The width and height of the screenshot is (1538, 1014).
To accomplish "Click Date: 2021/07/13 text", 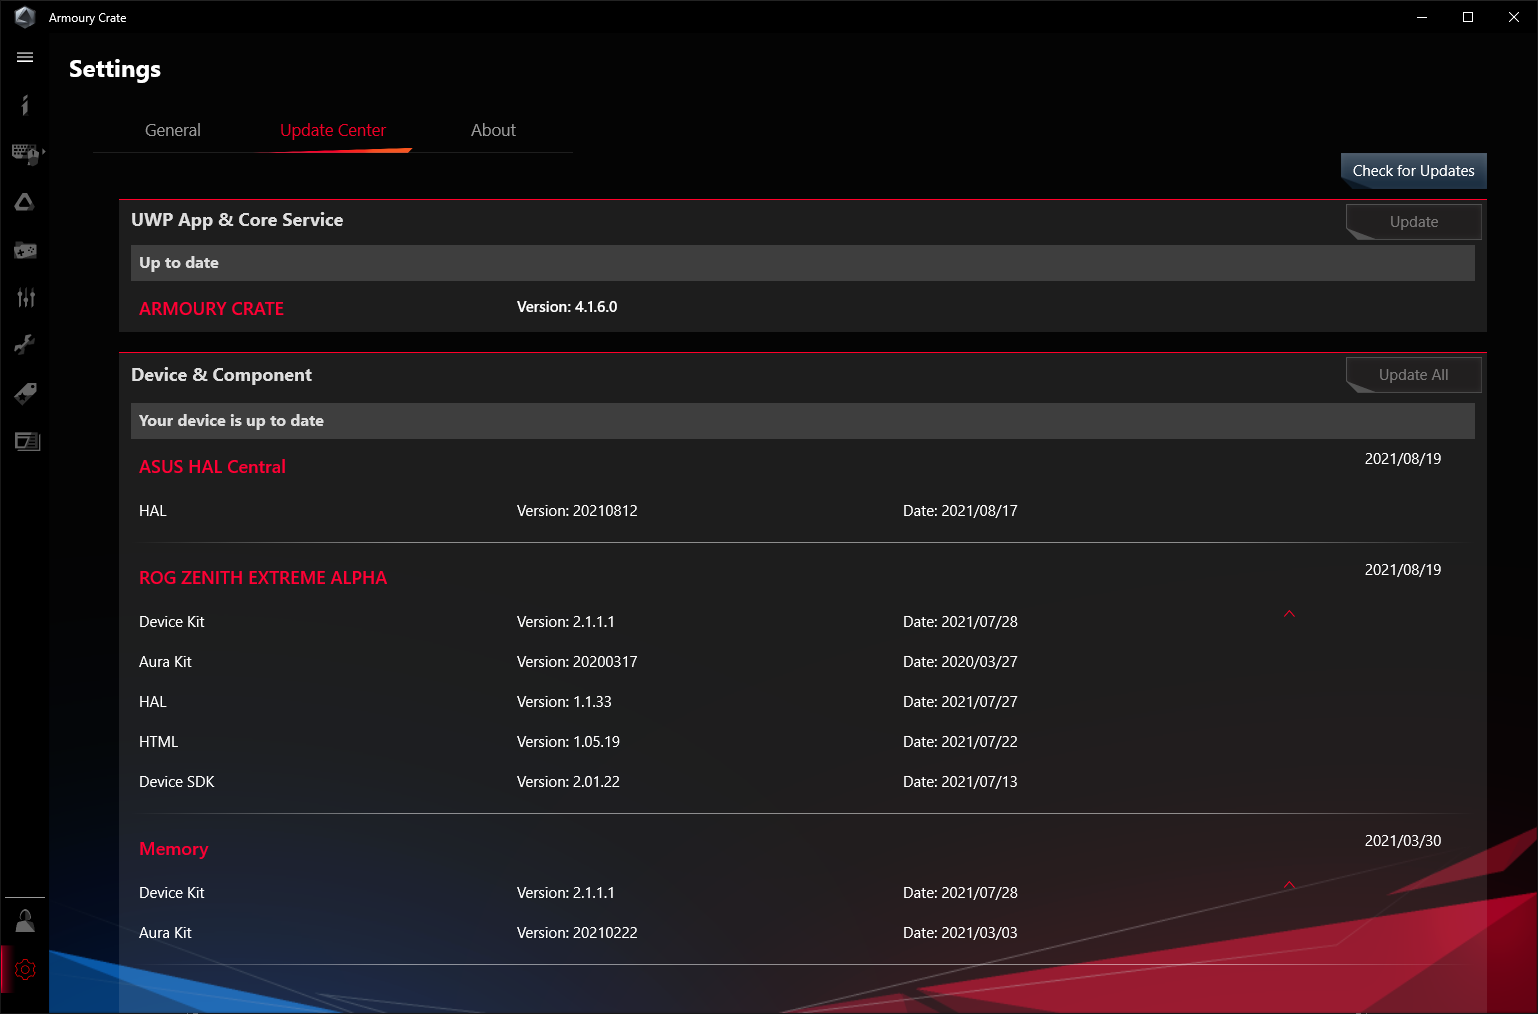I will coord(960,782).
